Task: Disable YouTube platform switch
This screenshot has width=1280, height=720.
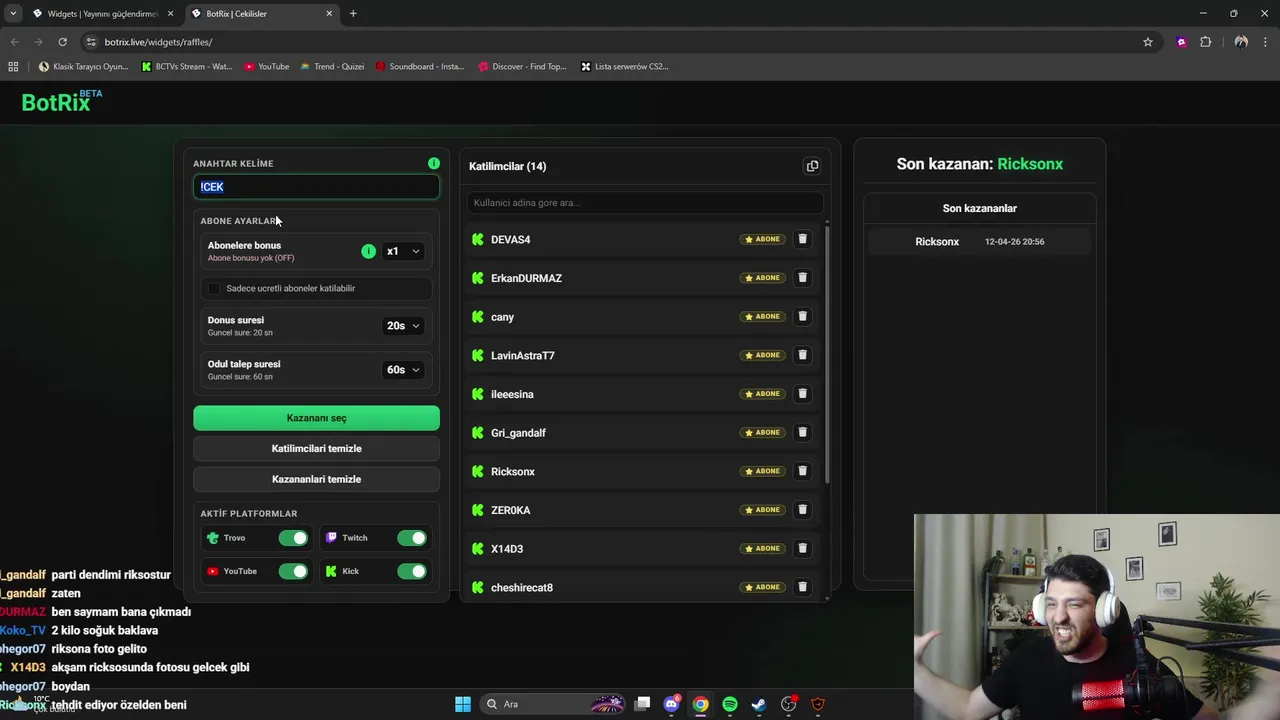Action: 293,571
